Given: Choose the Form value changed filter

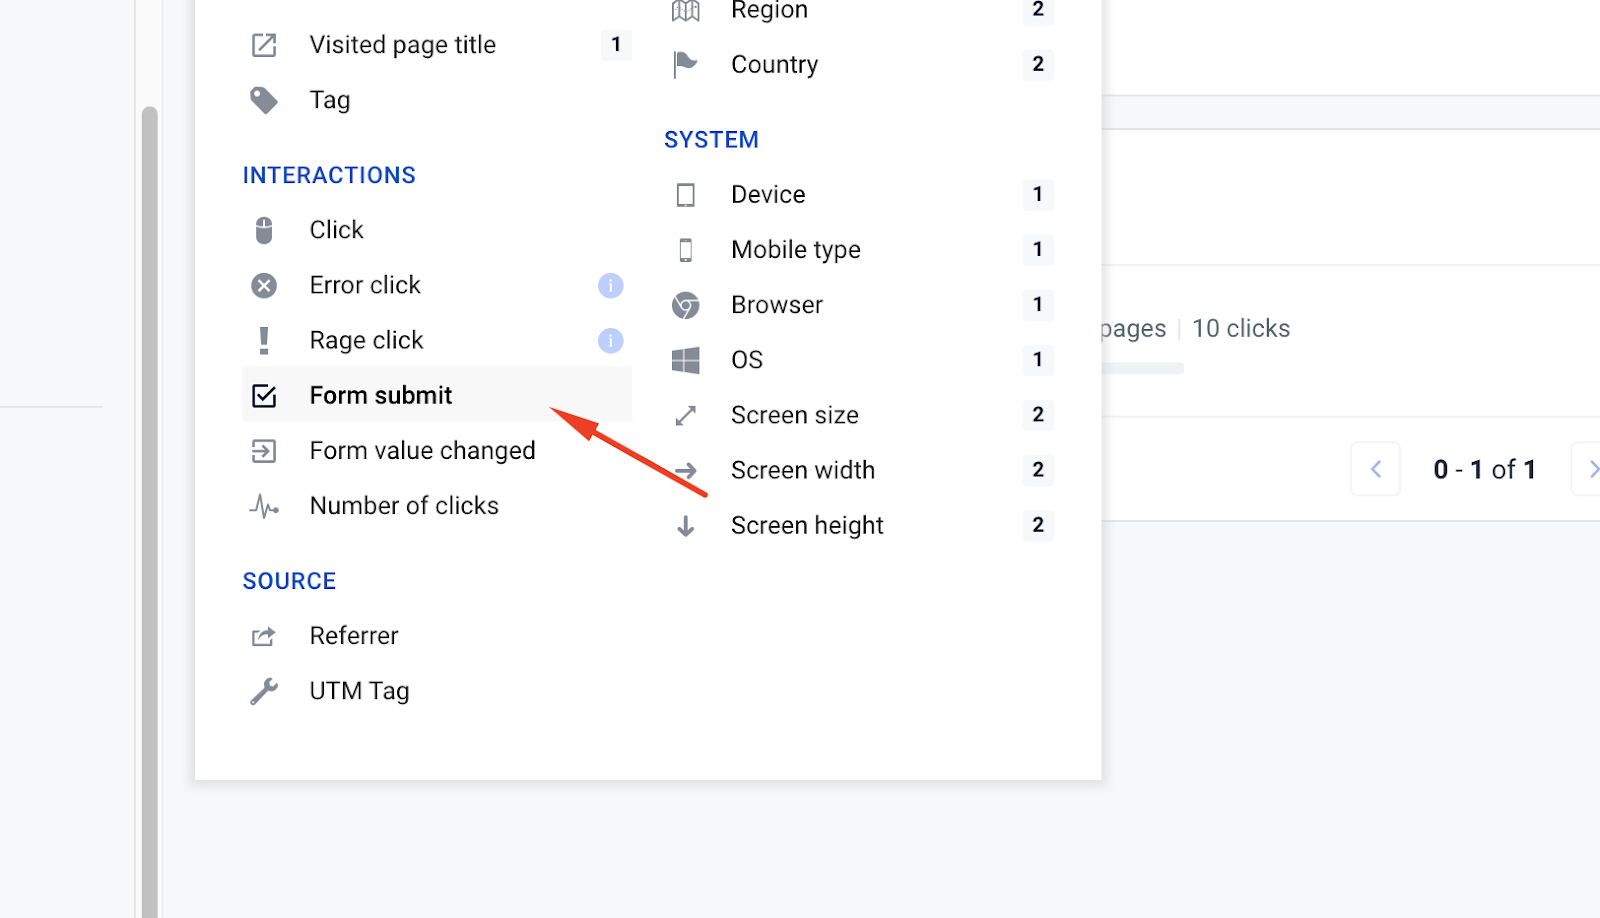Looking at the screenshot, I should coord(422,451).
